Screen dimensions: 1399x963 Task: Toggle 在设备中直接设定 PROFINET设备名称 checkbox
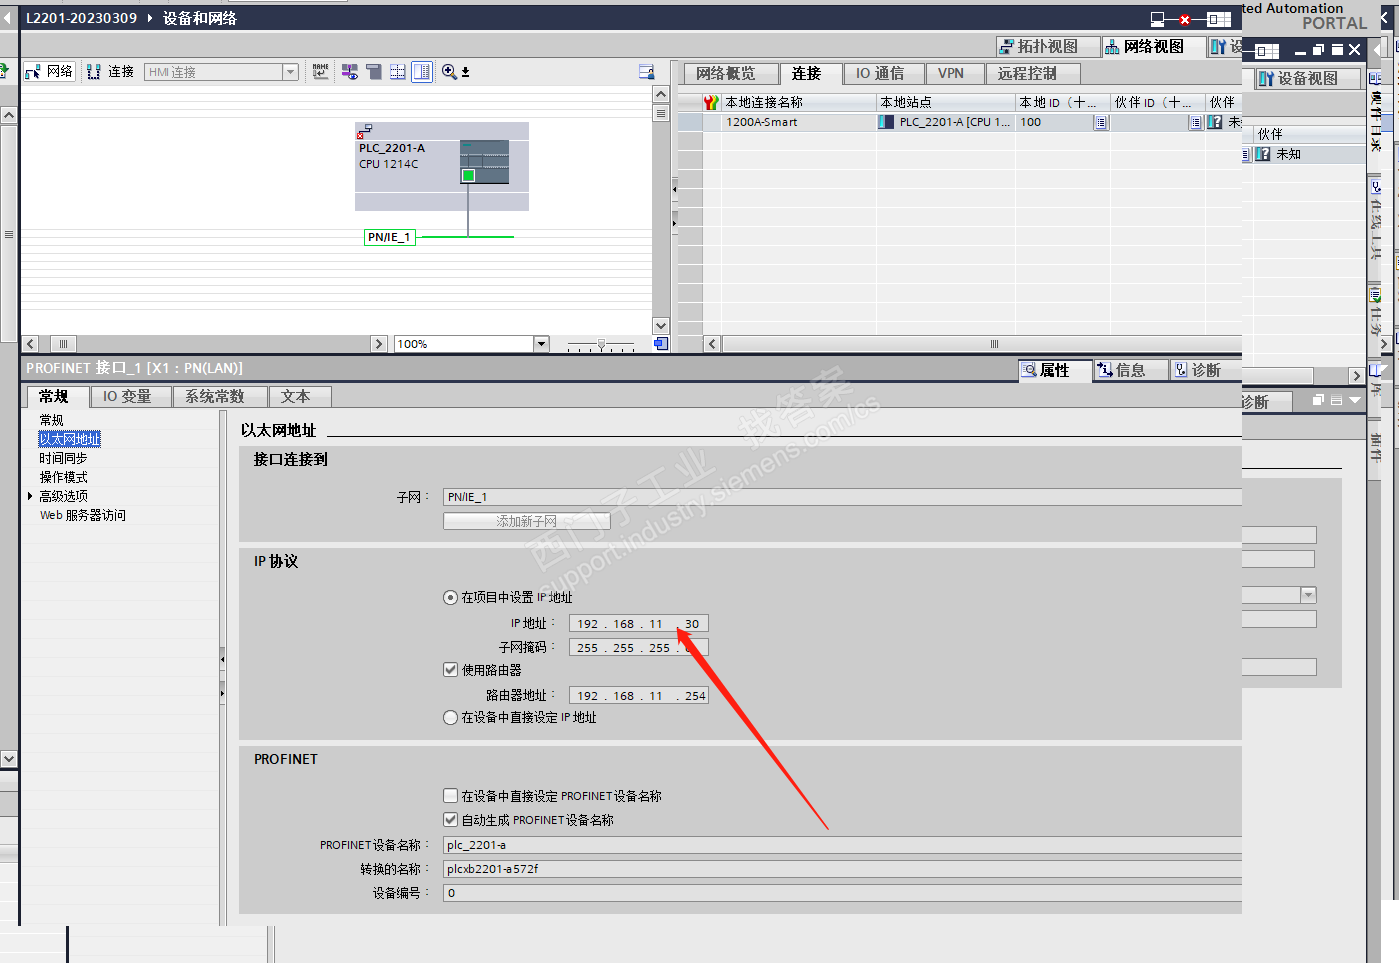click(450, 796)
